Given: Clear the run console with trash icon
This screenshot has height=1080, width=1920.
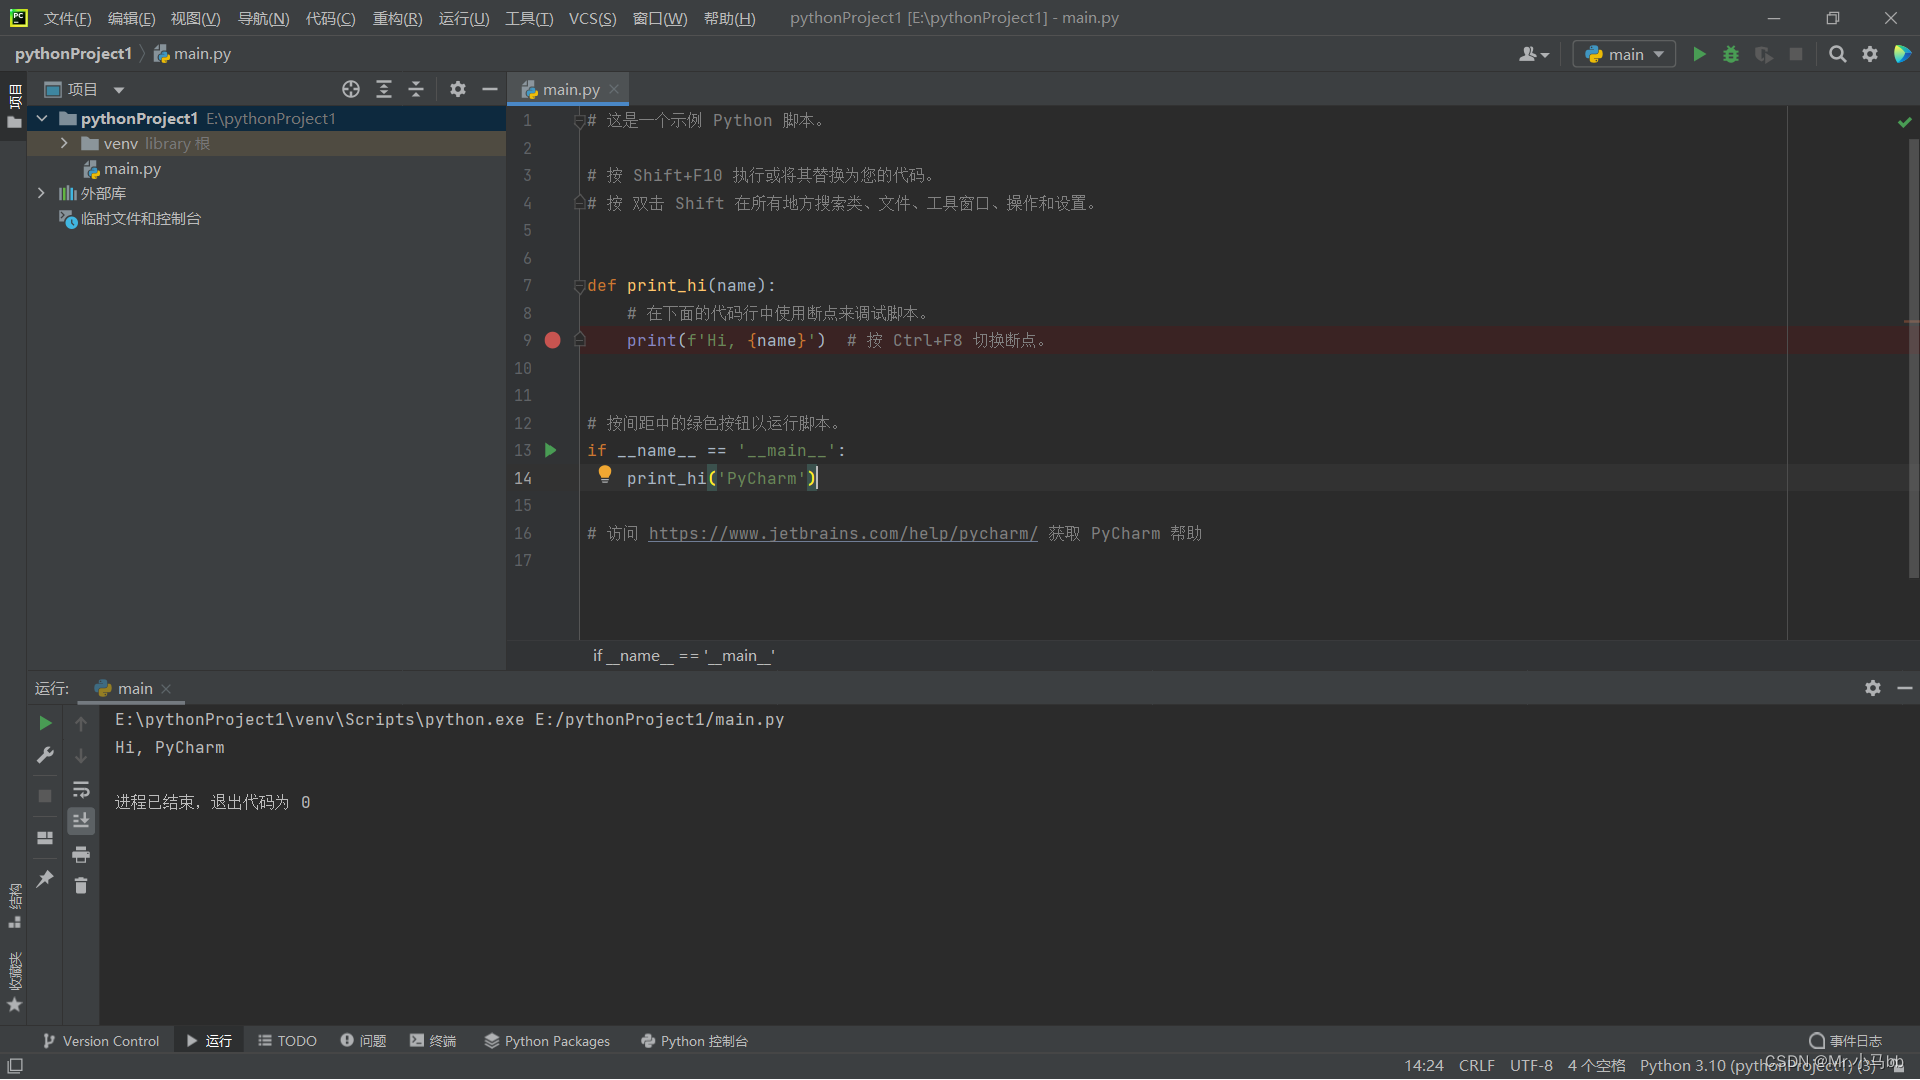Looking at the screenshot, I should (81, 886).
